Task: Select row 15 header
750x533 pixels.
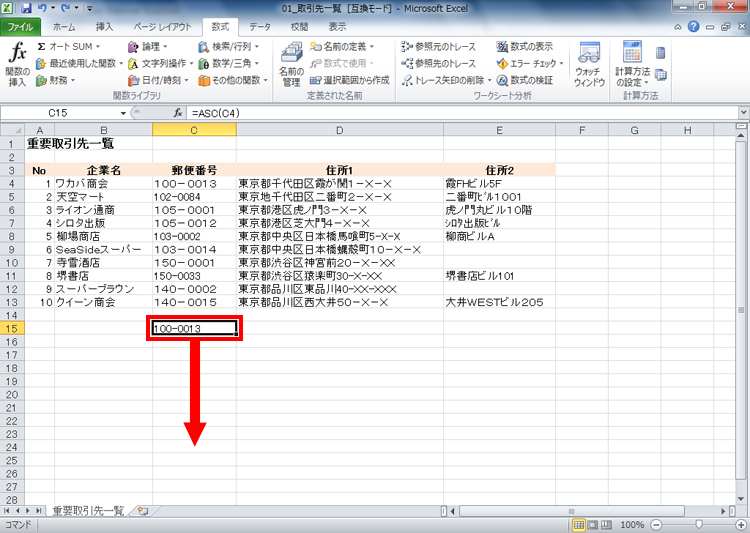Action: pyautogui.click(x=12, y=328)
